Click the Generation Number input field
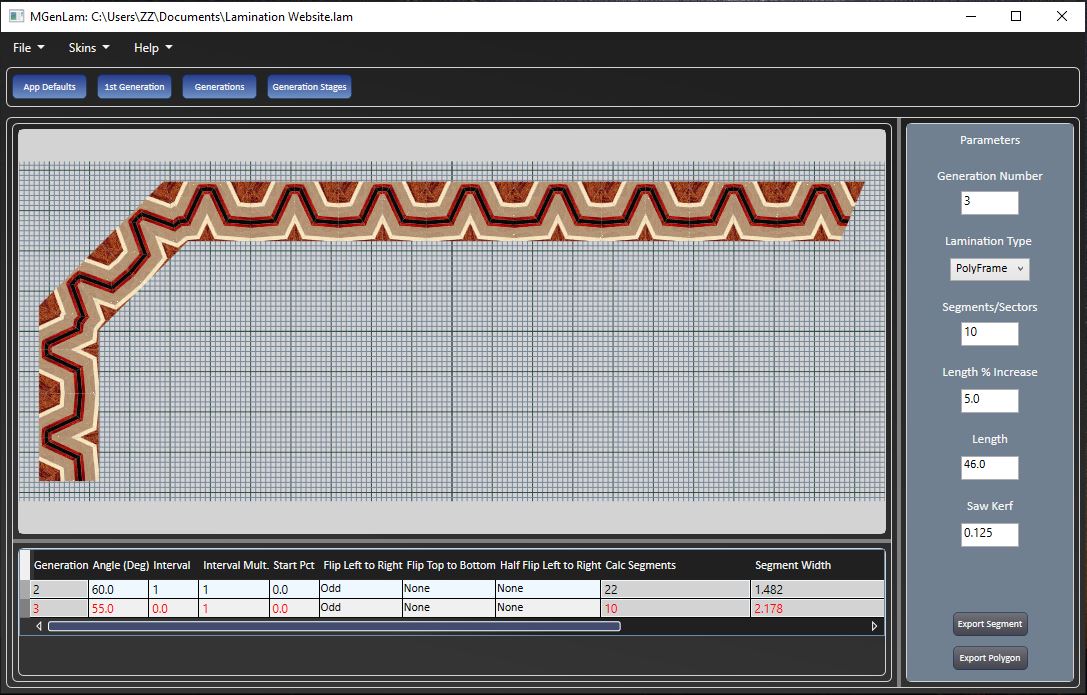 [989, 202]
